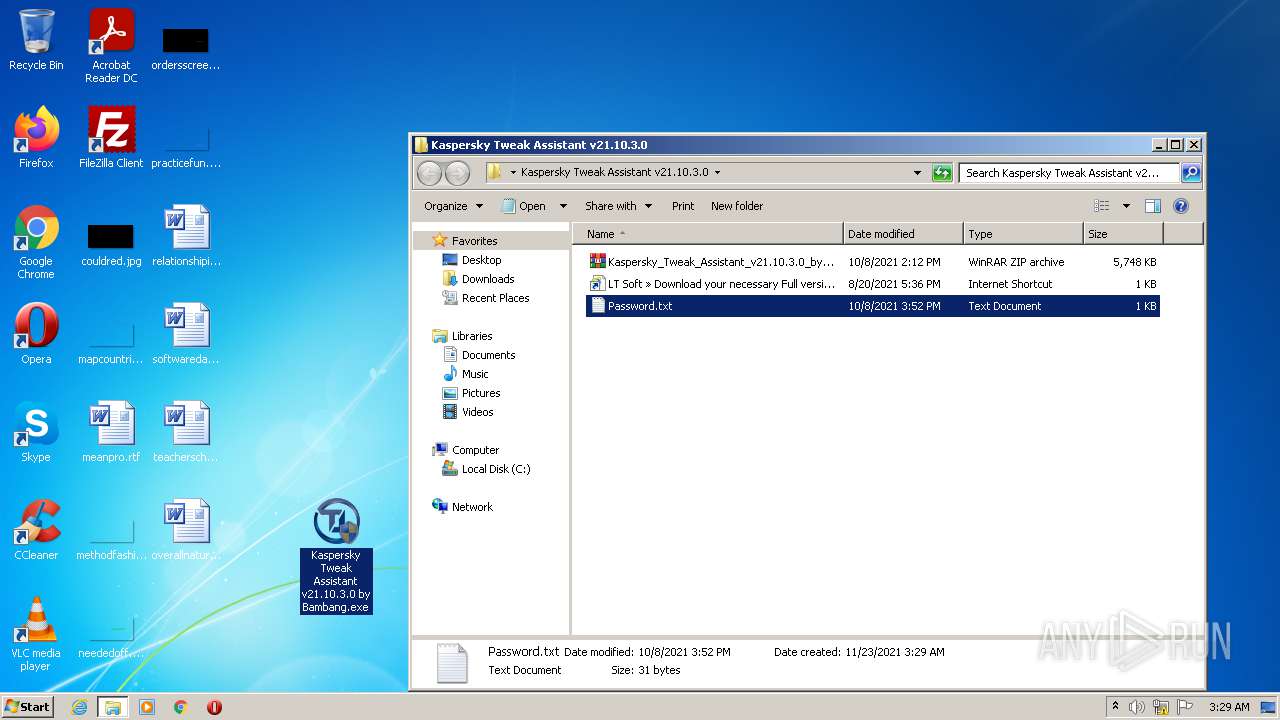
Task: Open Organize dropdown menu
Action: [453, 206]
